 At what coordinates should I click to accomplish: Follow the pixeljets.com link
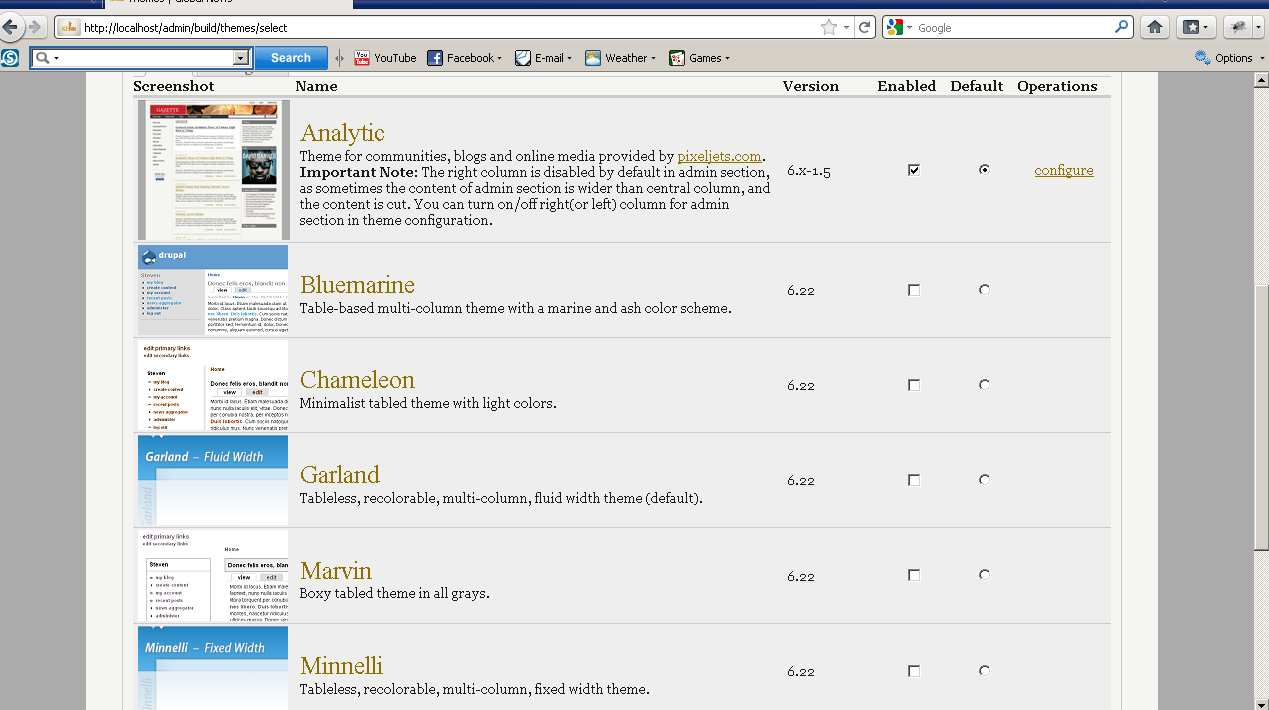point(720,156)
